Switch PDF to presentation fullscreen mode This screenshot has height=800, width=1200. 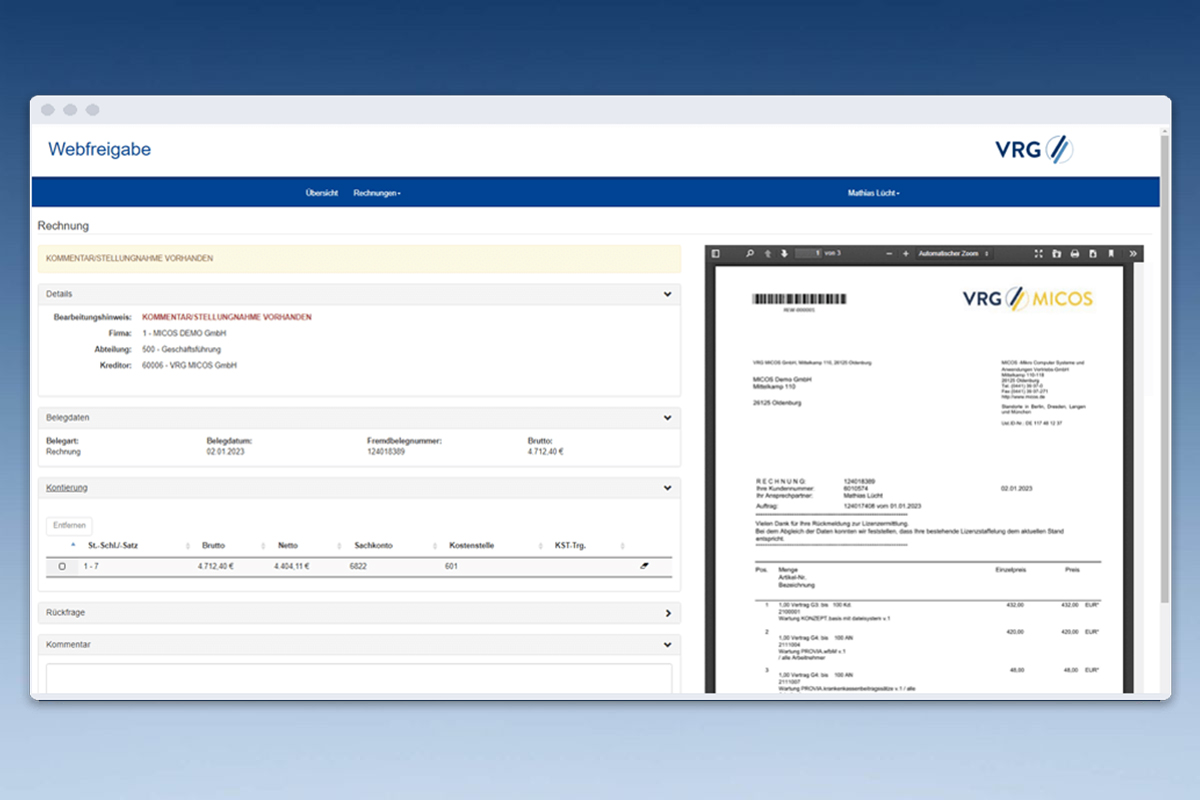coord(1038,254)
